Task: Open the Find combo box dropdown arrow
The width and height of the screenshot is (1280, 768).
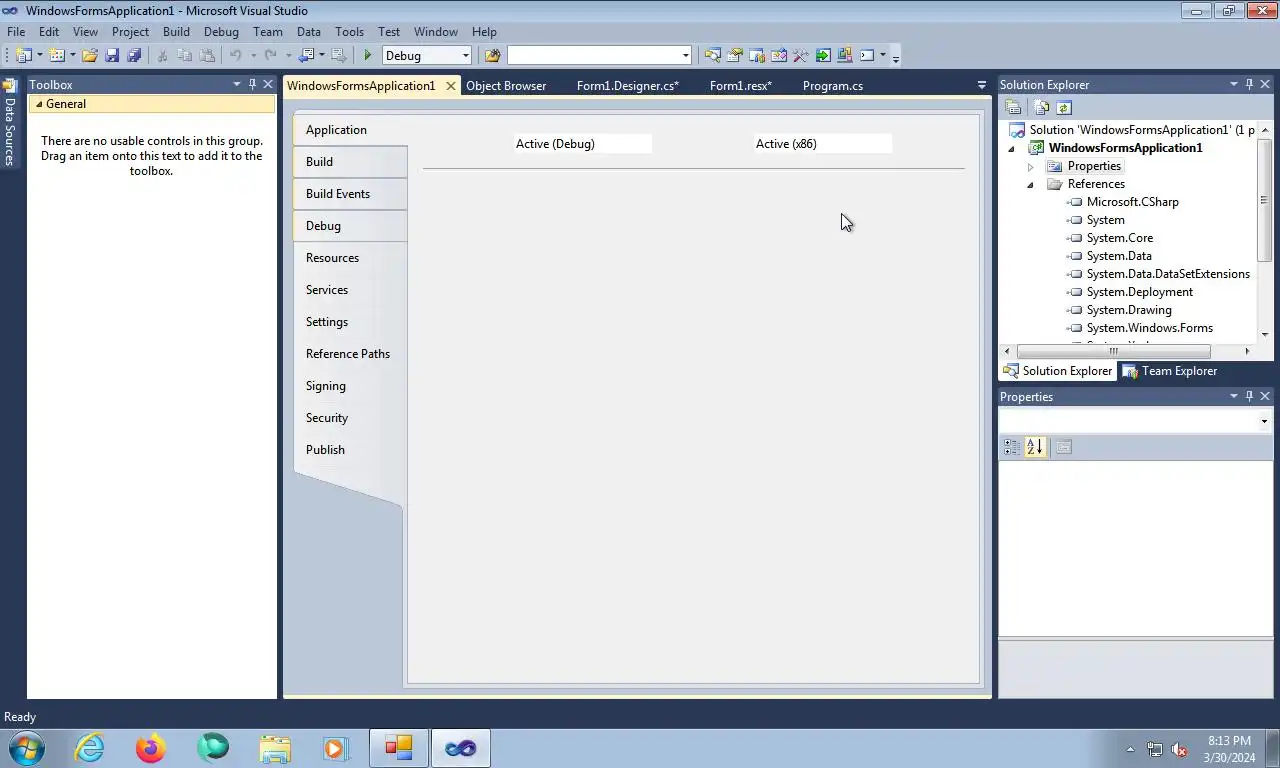Action: 685,56
